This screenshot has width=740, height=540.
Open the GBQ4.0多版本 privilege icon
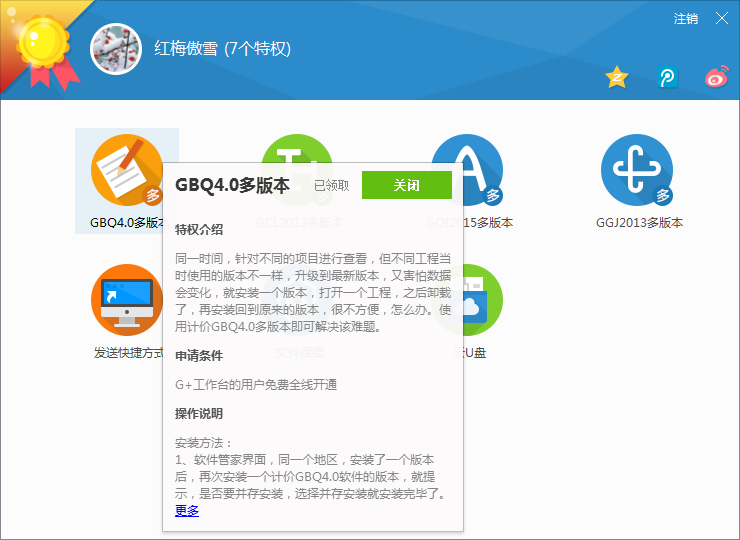pyautogui.click(x=126, y=169)
